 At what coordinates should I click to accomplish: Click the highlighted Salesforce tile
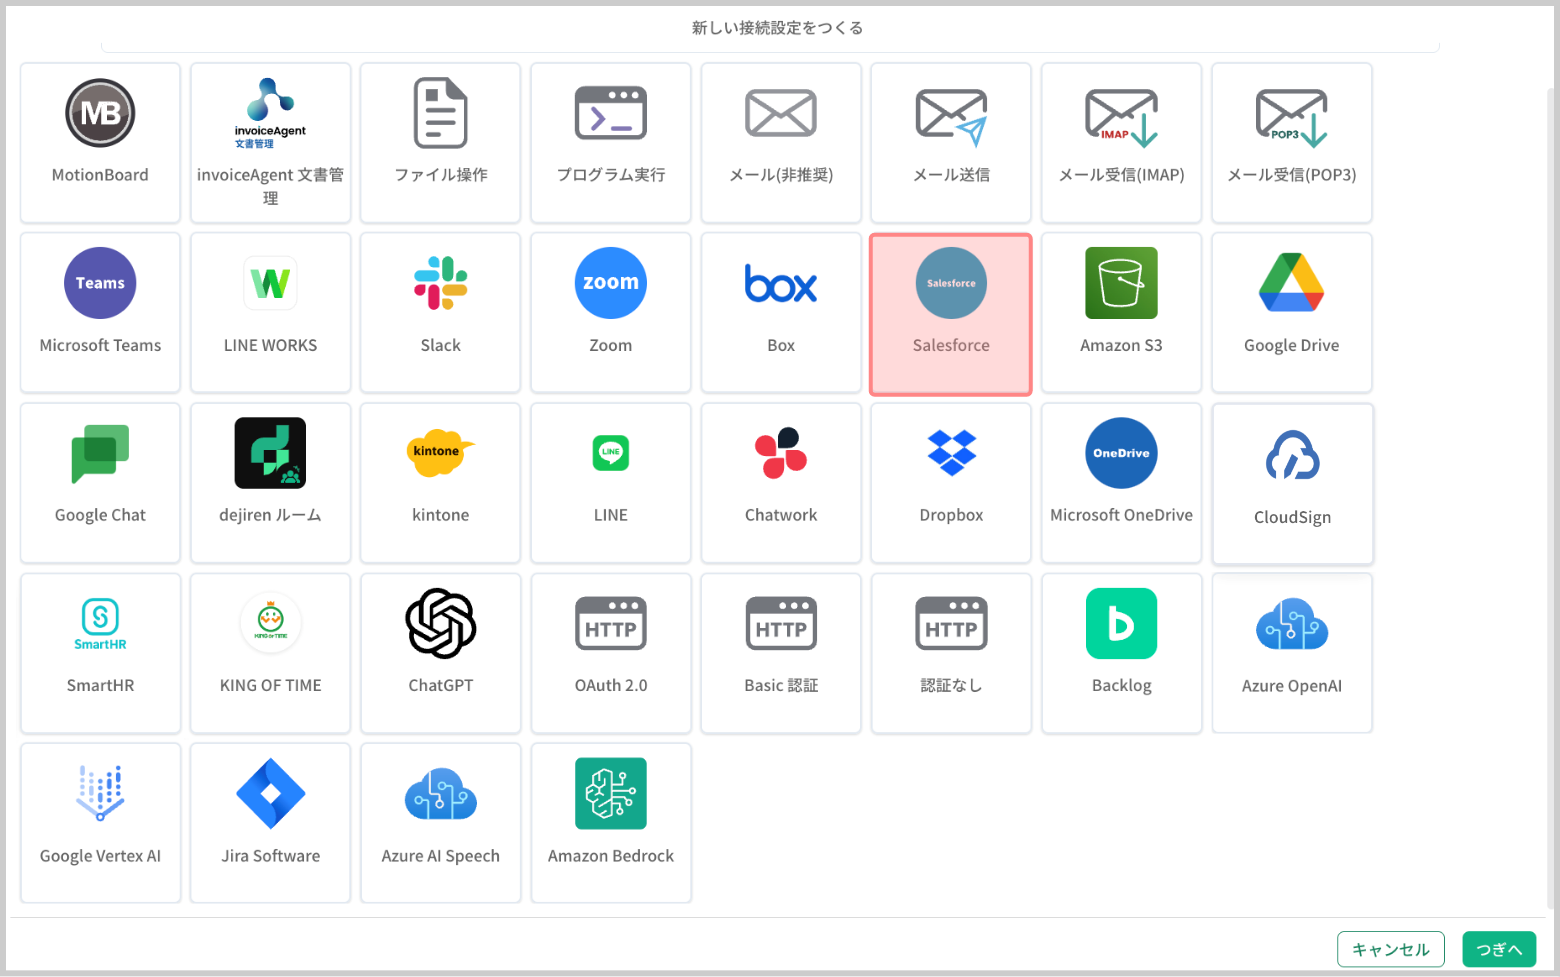(x=951, y=314)
